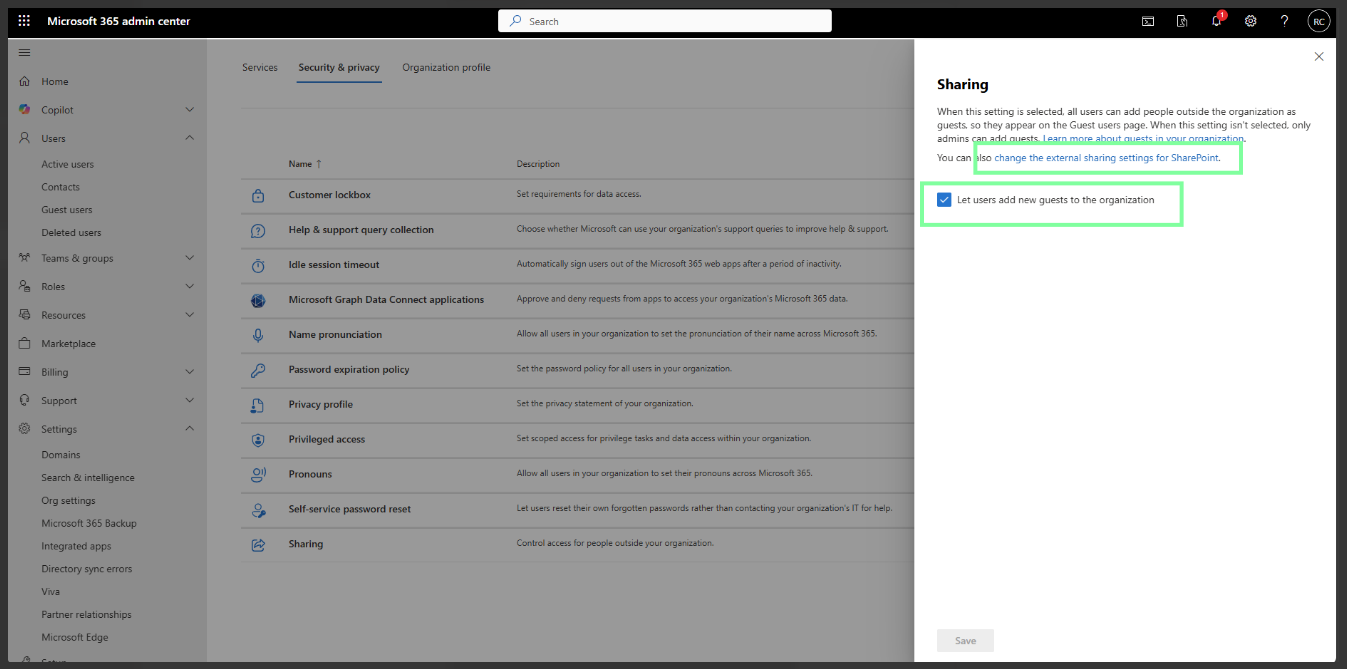Expand the Billing chevron

(x=190, y=372)
